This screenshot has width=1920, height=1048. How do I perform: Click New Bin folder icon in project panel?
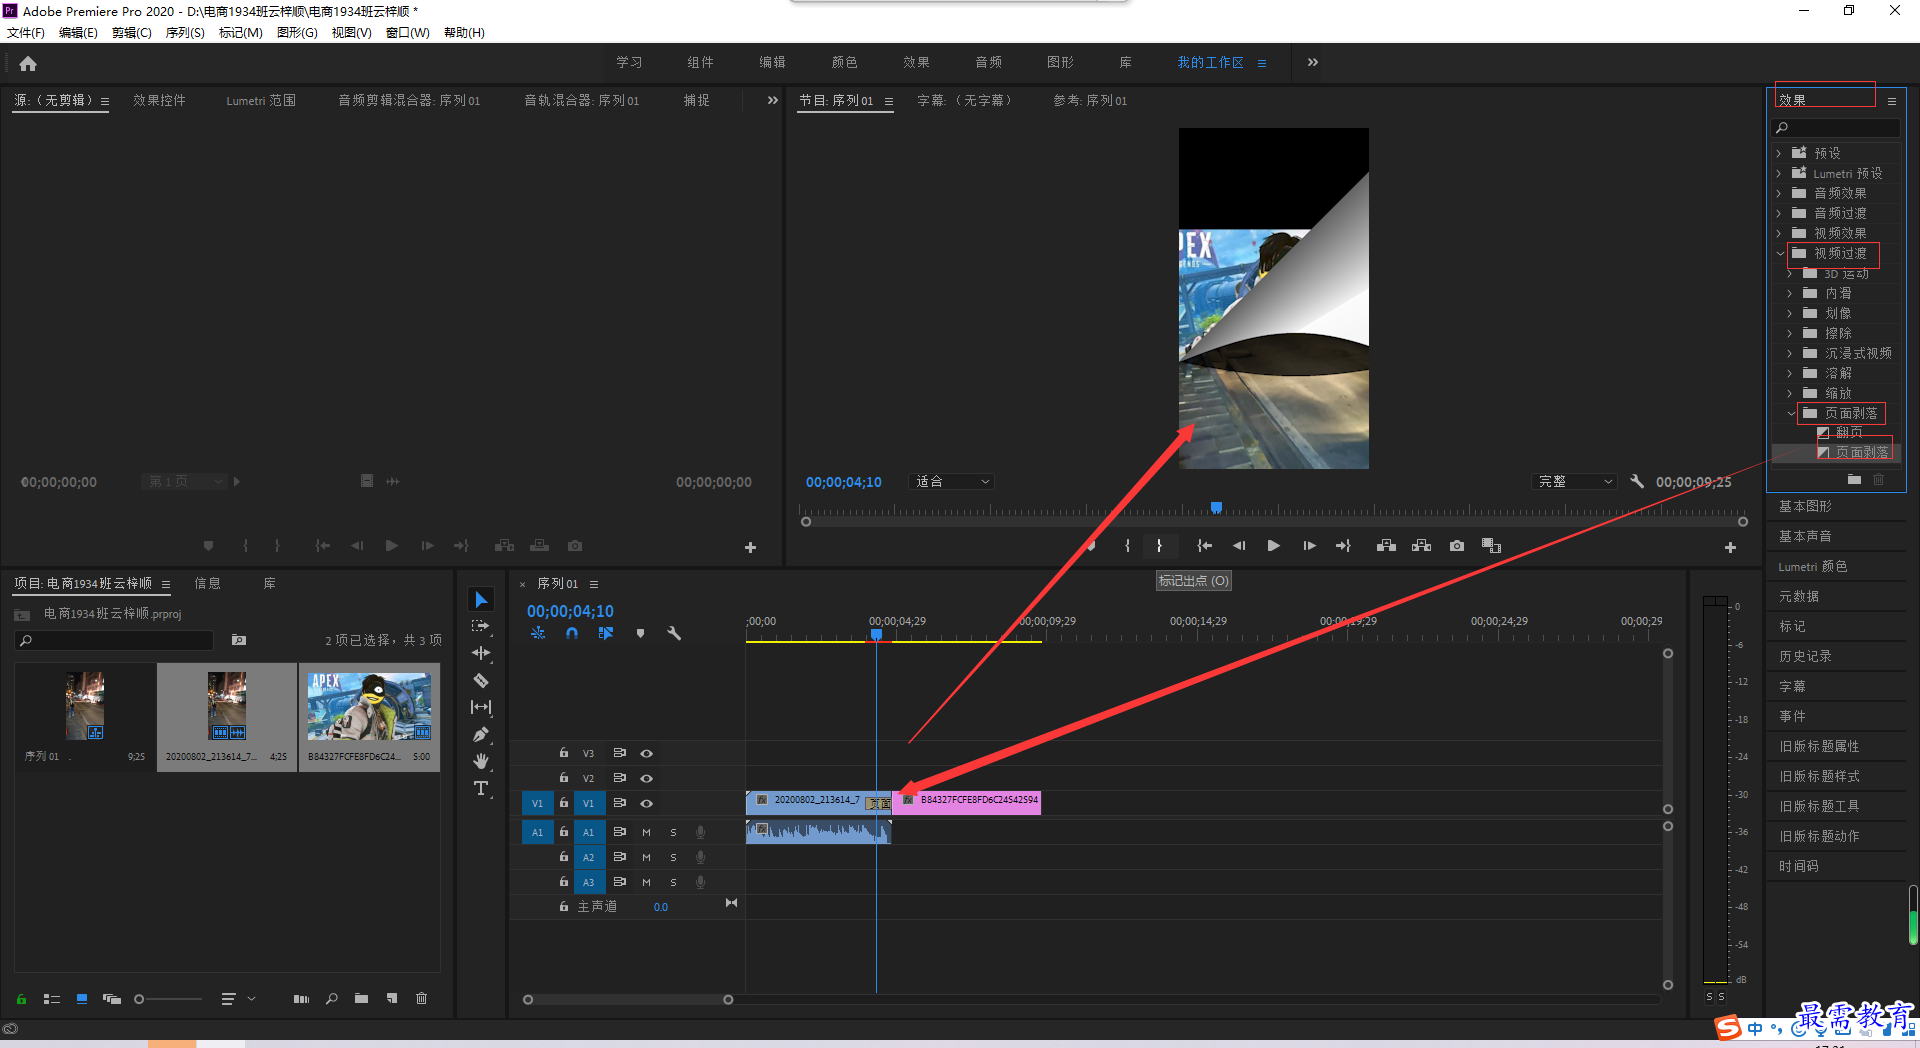[361, 998]
